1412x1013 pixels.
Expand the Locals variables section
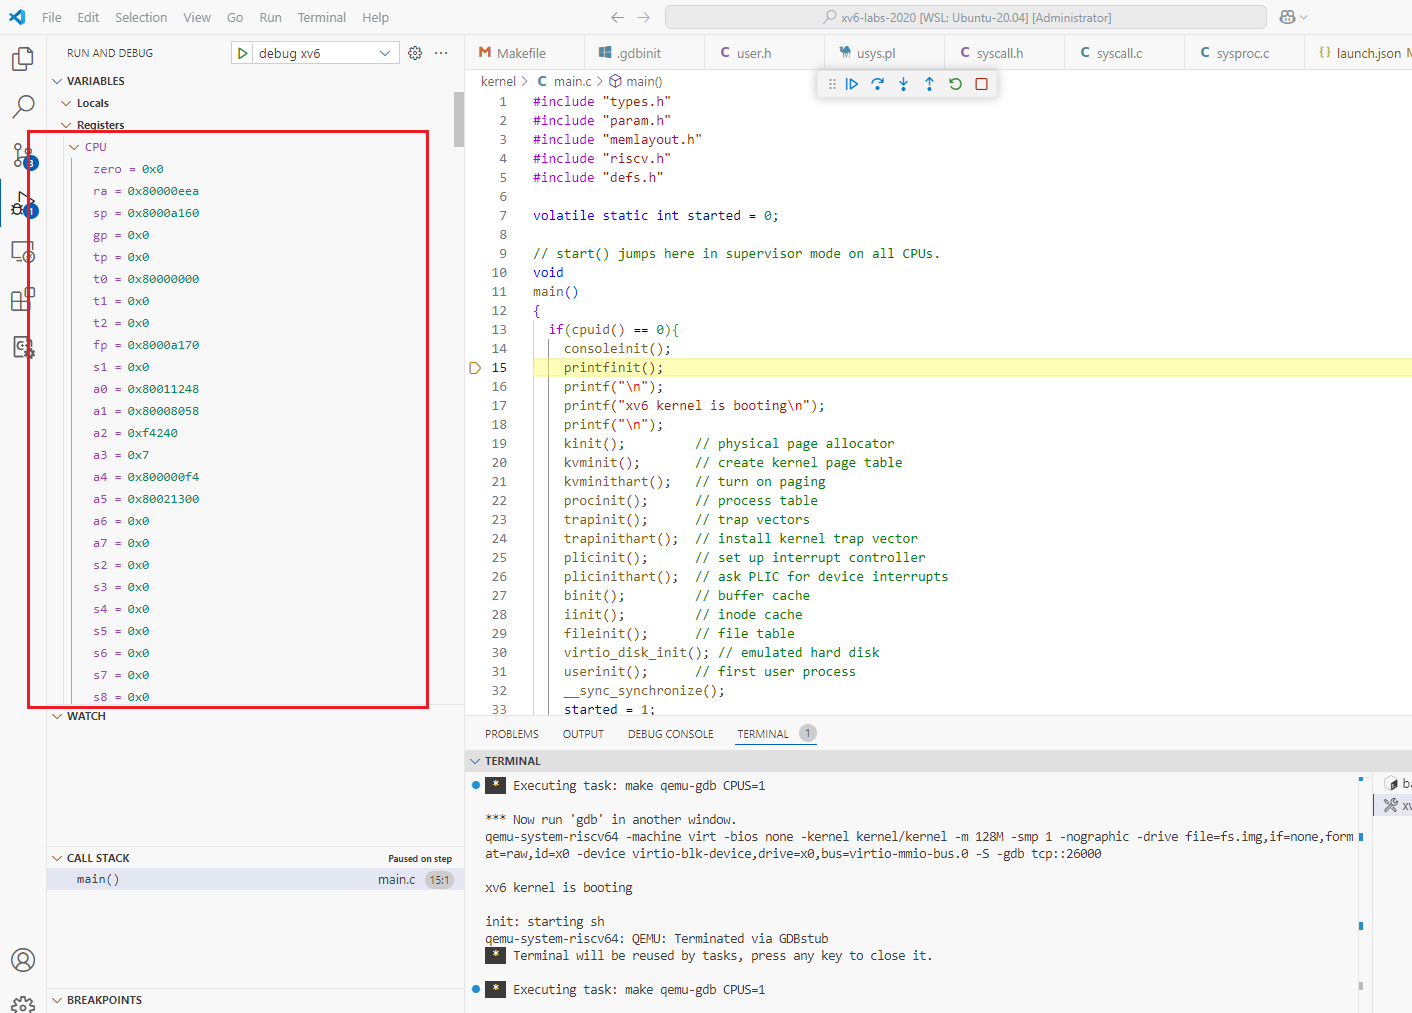[x=92, y=103]
